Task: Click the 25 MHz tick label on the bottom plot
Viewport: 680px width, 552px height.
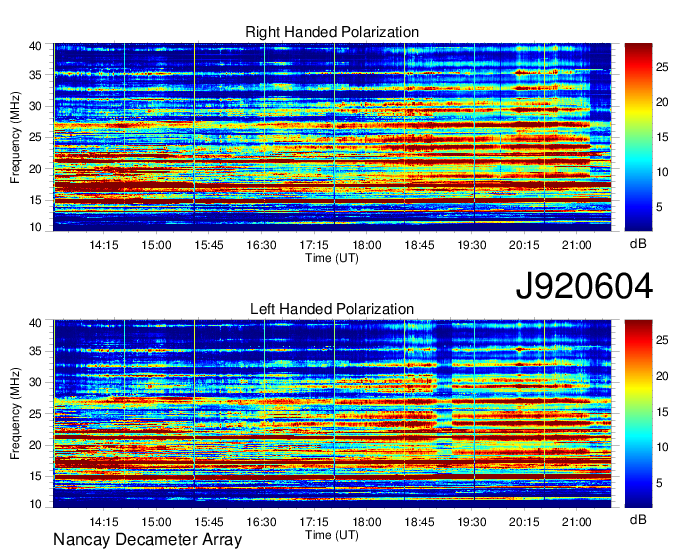Action: pyautogui.click(x=35, y=414)
